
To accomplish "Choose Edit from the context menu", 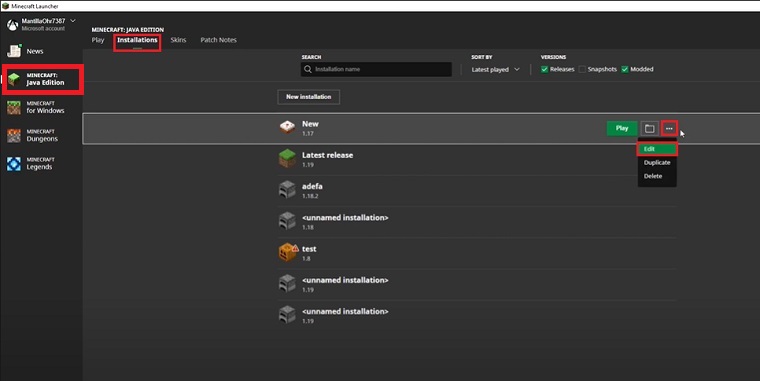I will (x=657, y=149).
